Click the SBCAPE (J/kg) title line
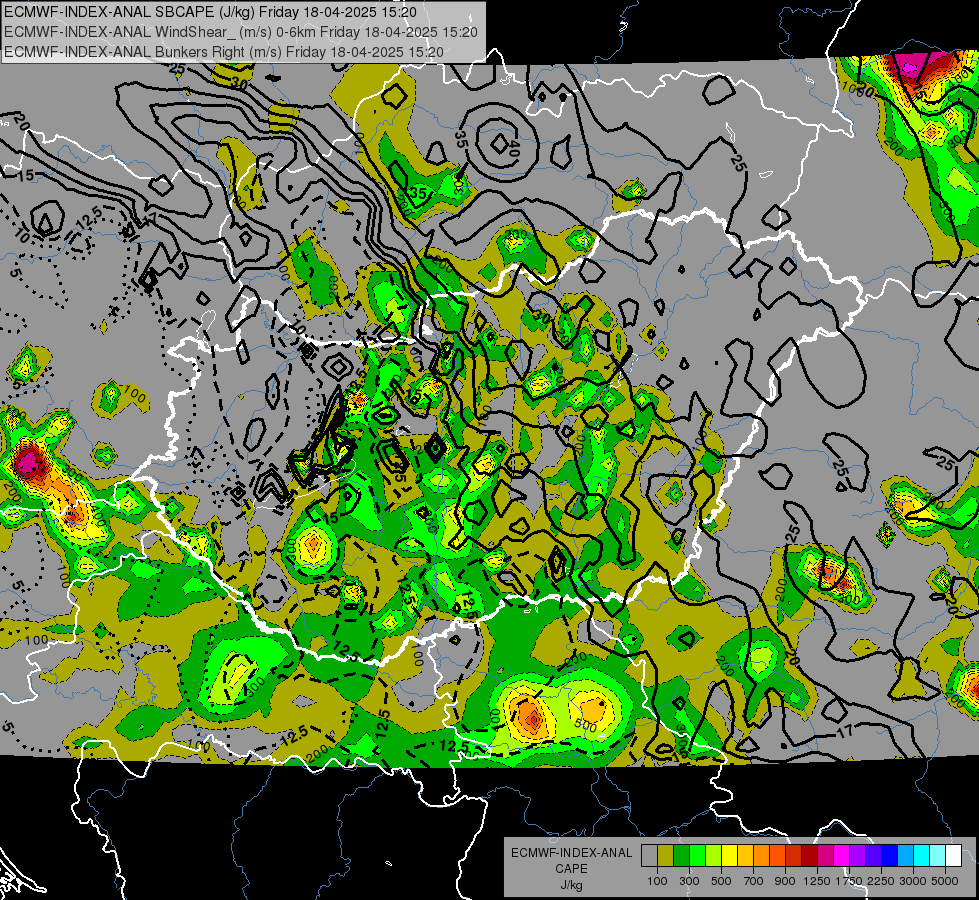Screen dimensions: 979x900 [x=210, y=12]
